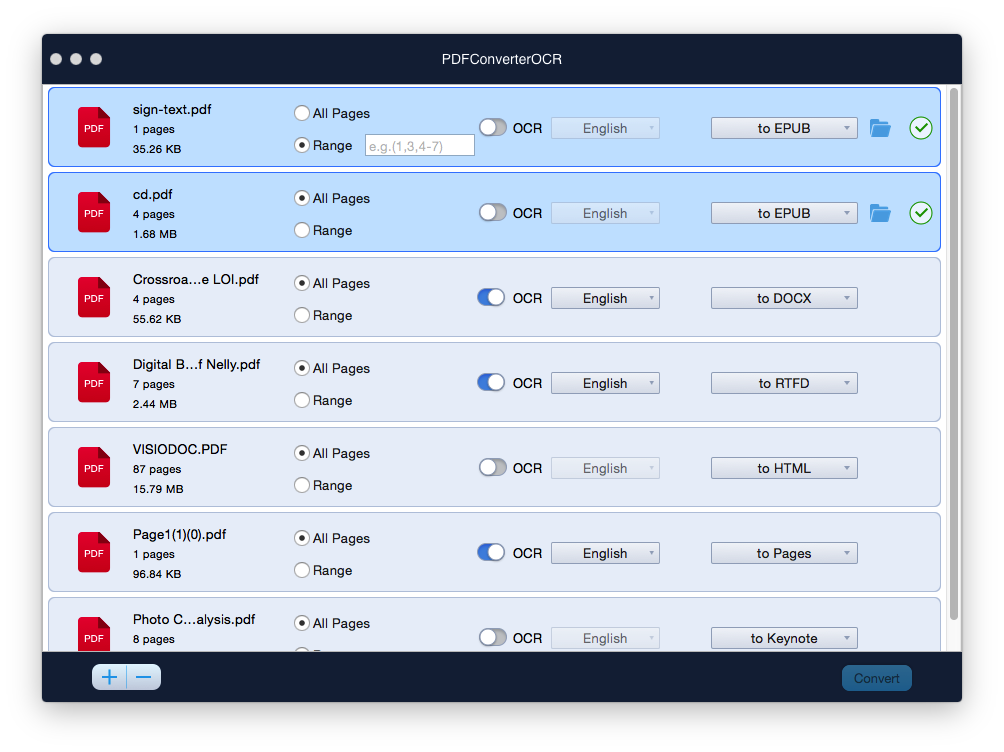Add new PDF files using the plus icon
Screen dimensions: 1004x752
[109, 677]
